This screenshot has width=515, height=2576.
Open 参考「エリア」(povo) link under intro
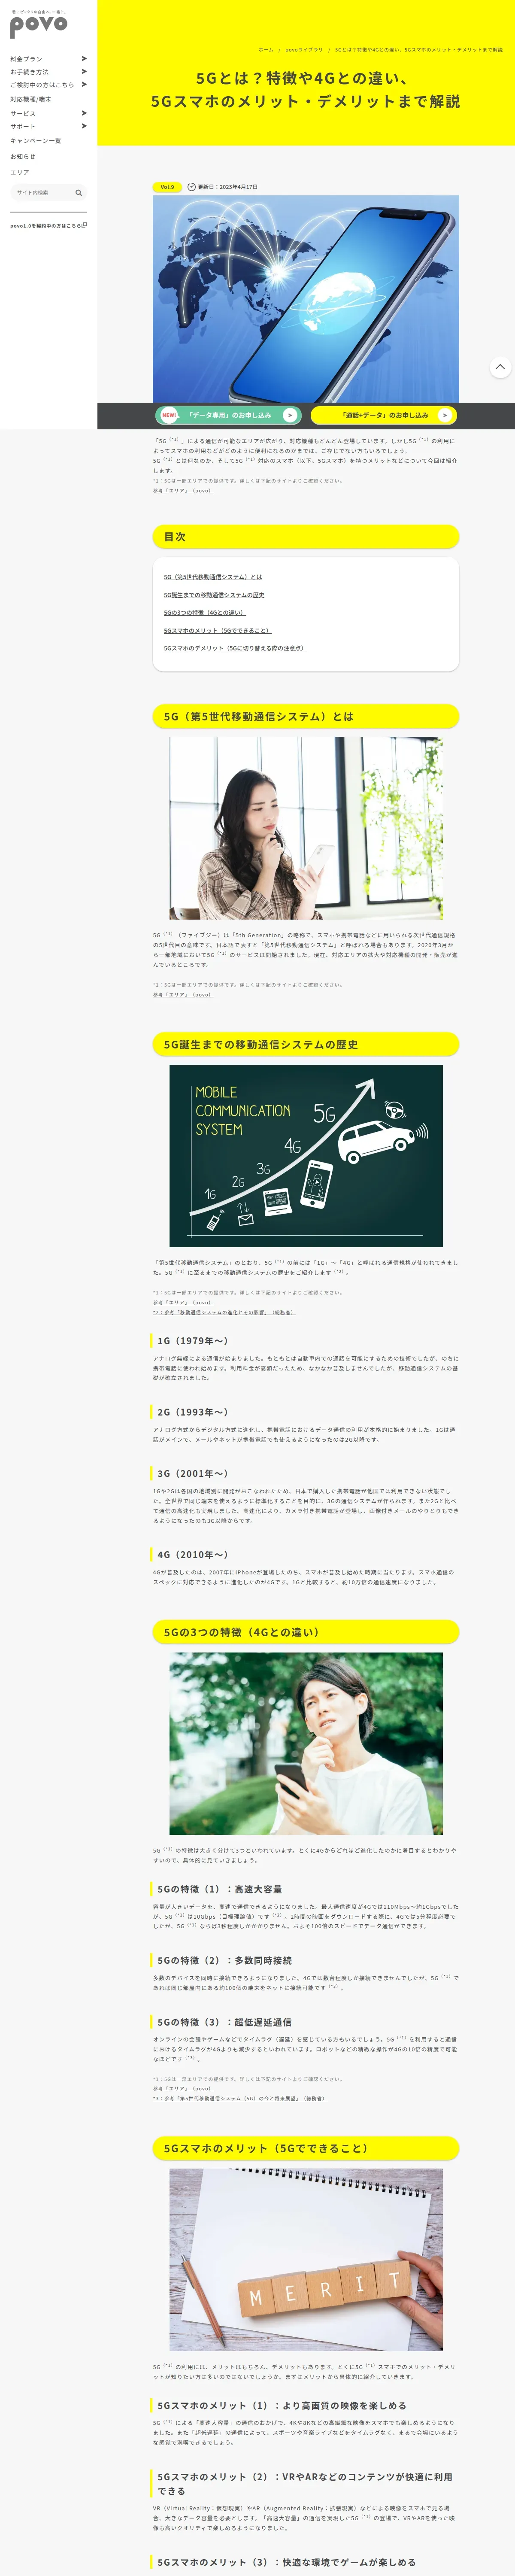click(183, 491)
